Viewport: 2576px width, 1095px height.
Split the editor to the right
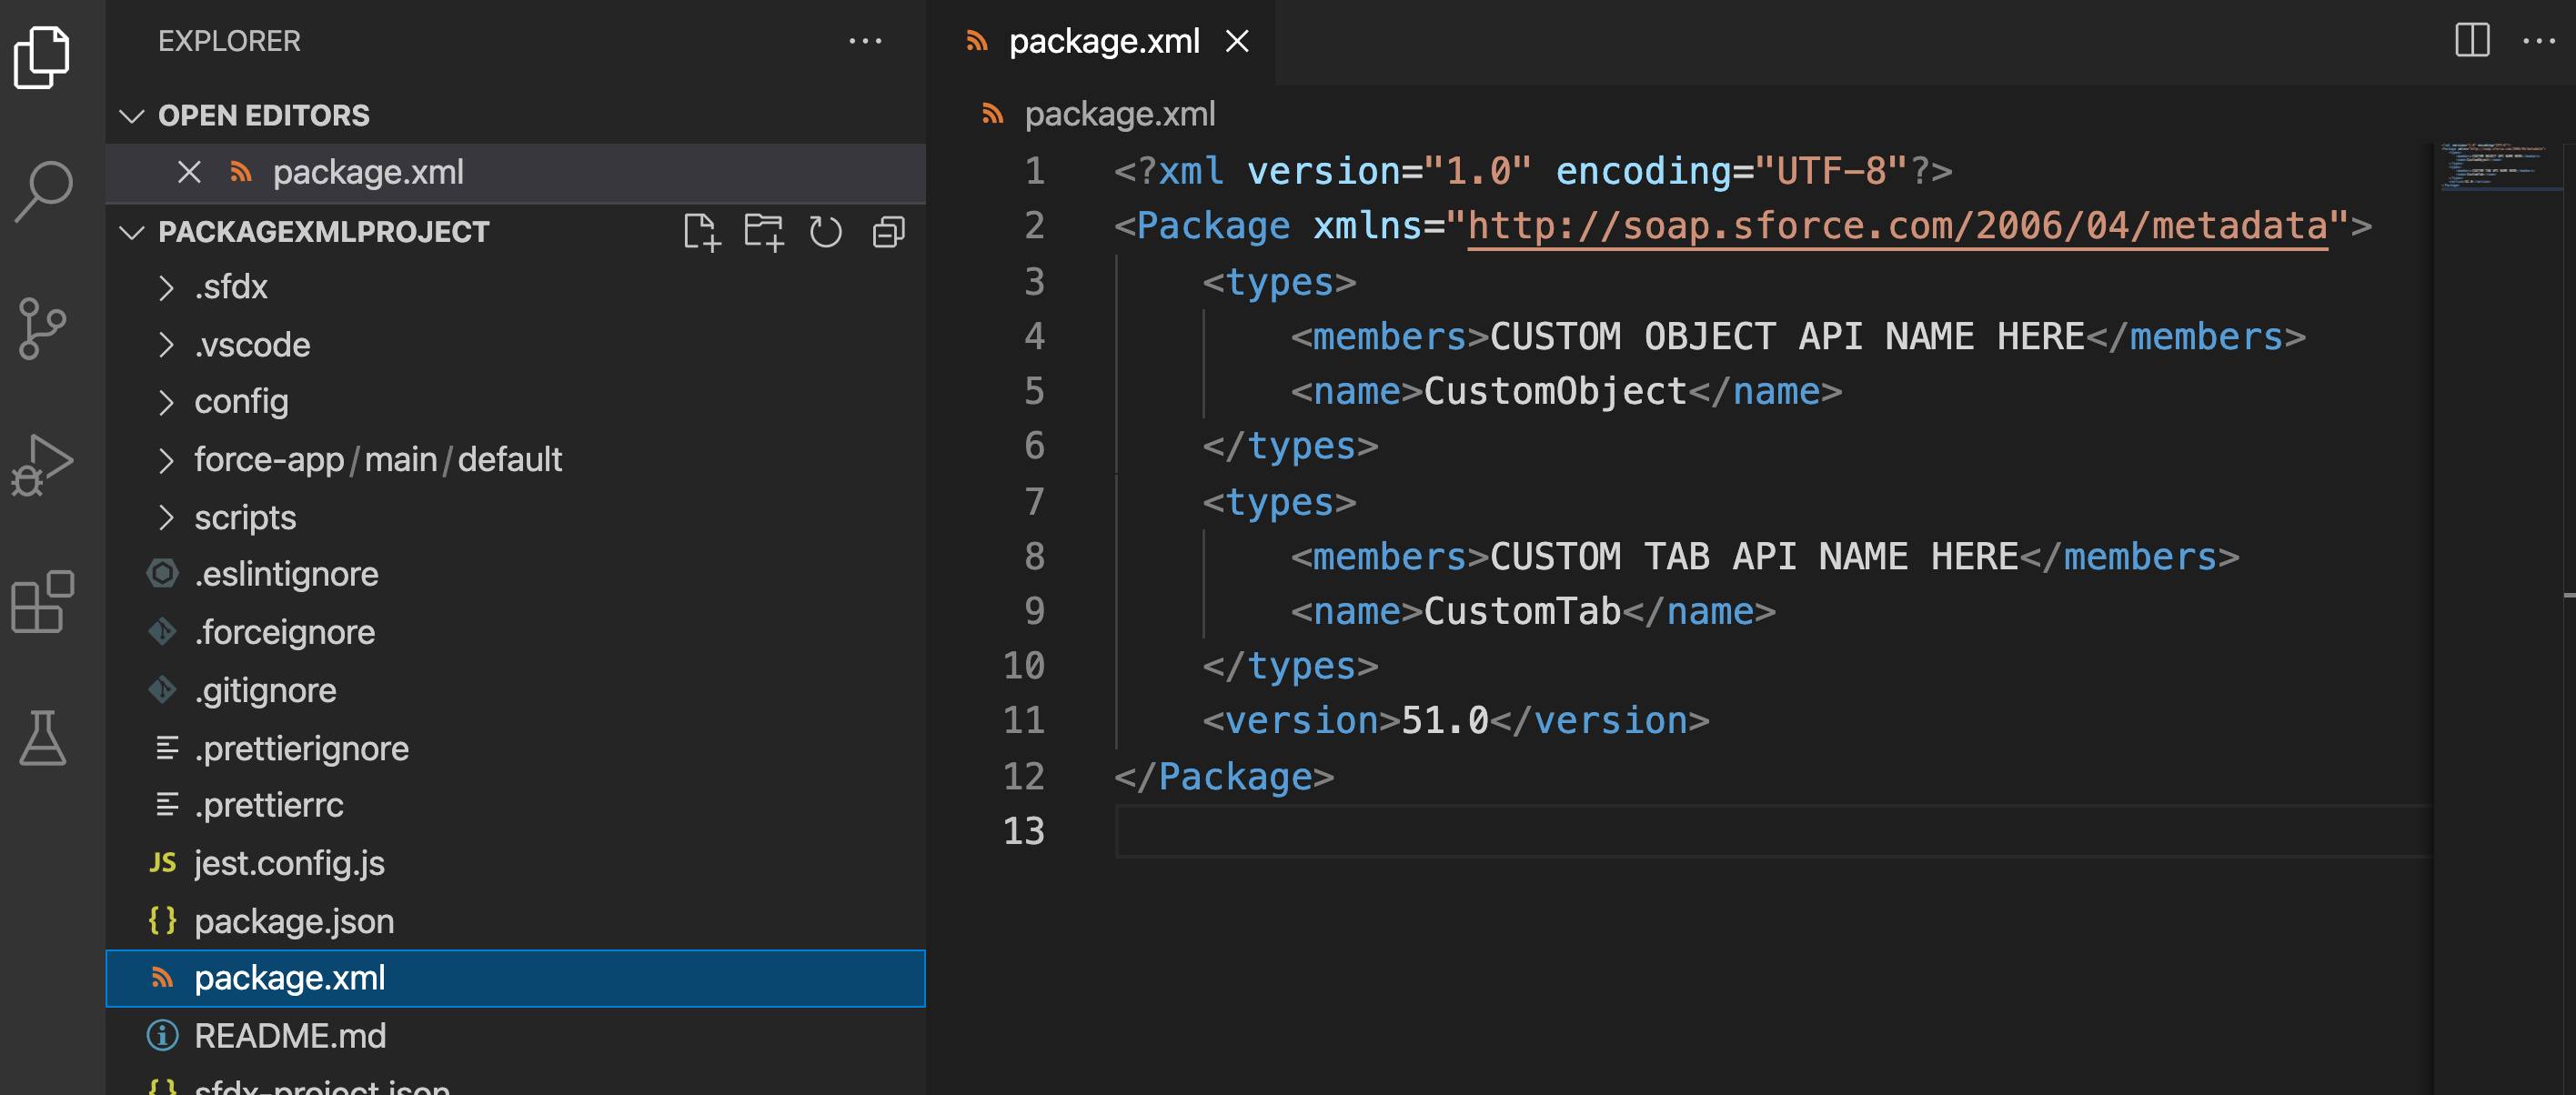click(2471, 41)
